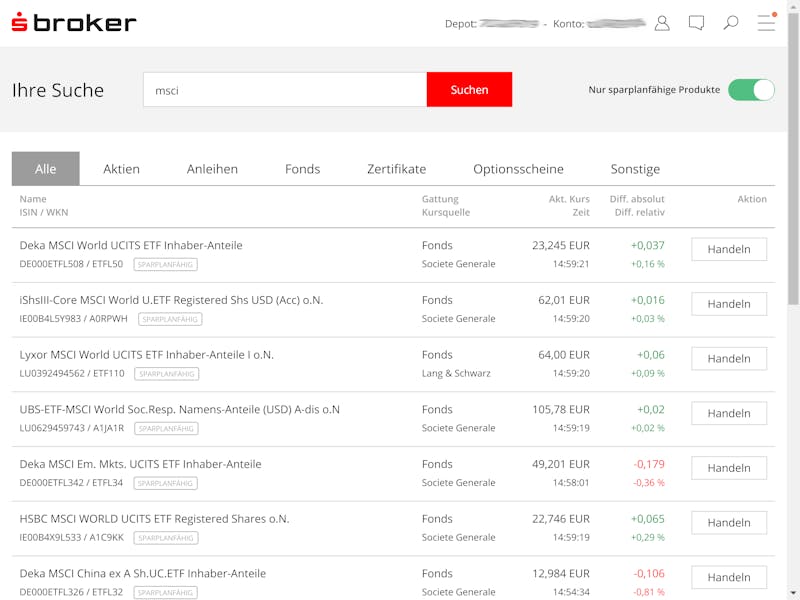The width and height of the screenshot is (800, 600).
Task: Switch to the Anleihen tab
Action: pyautogui.click(x=212, y=169)
